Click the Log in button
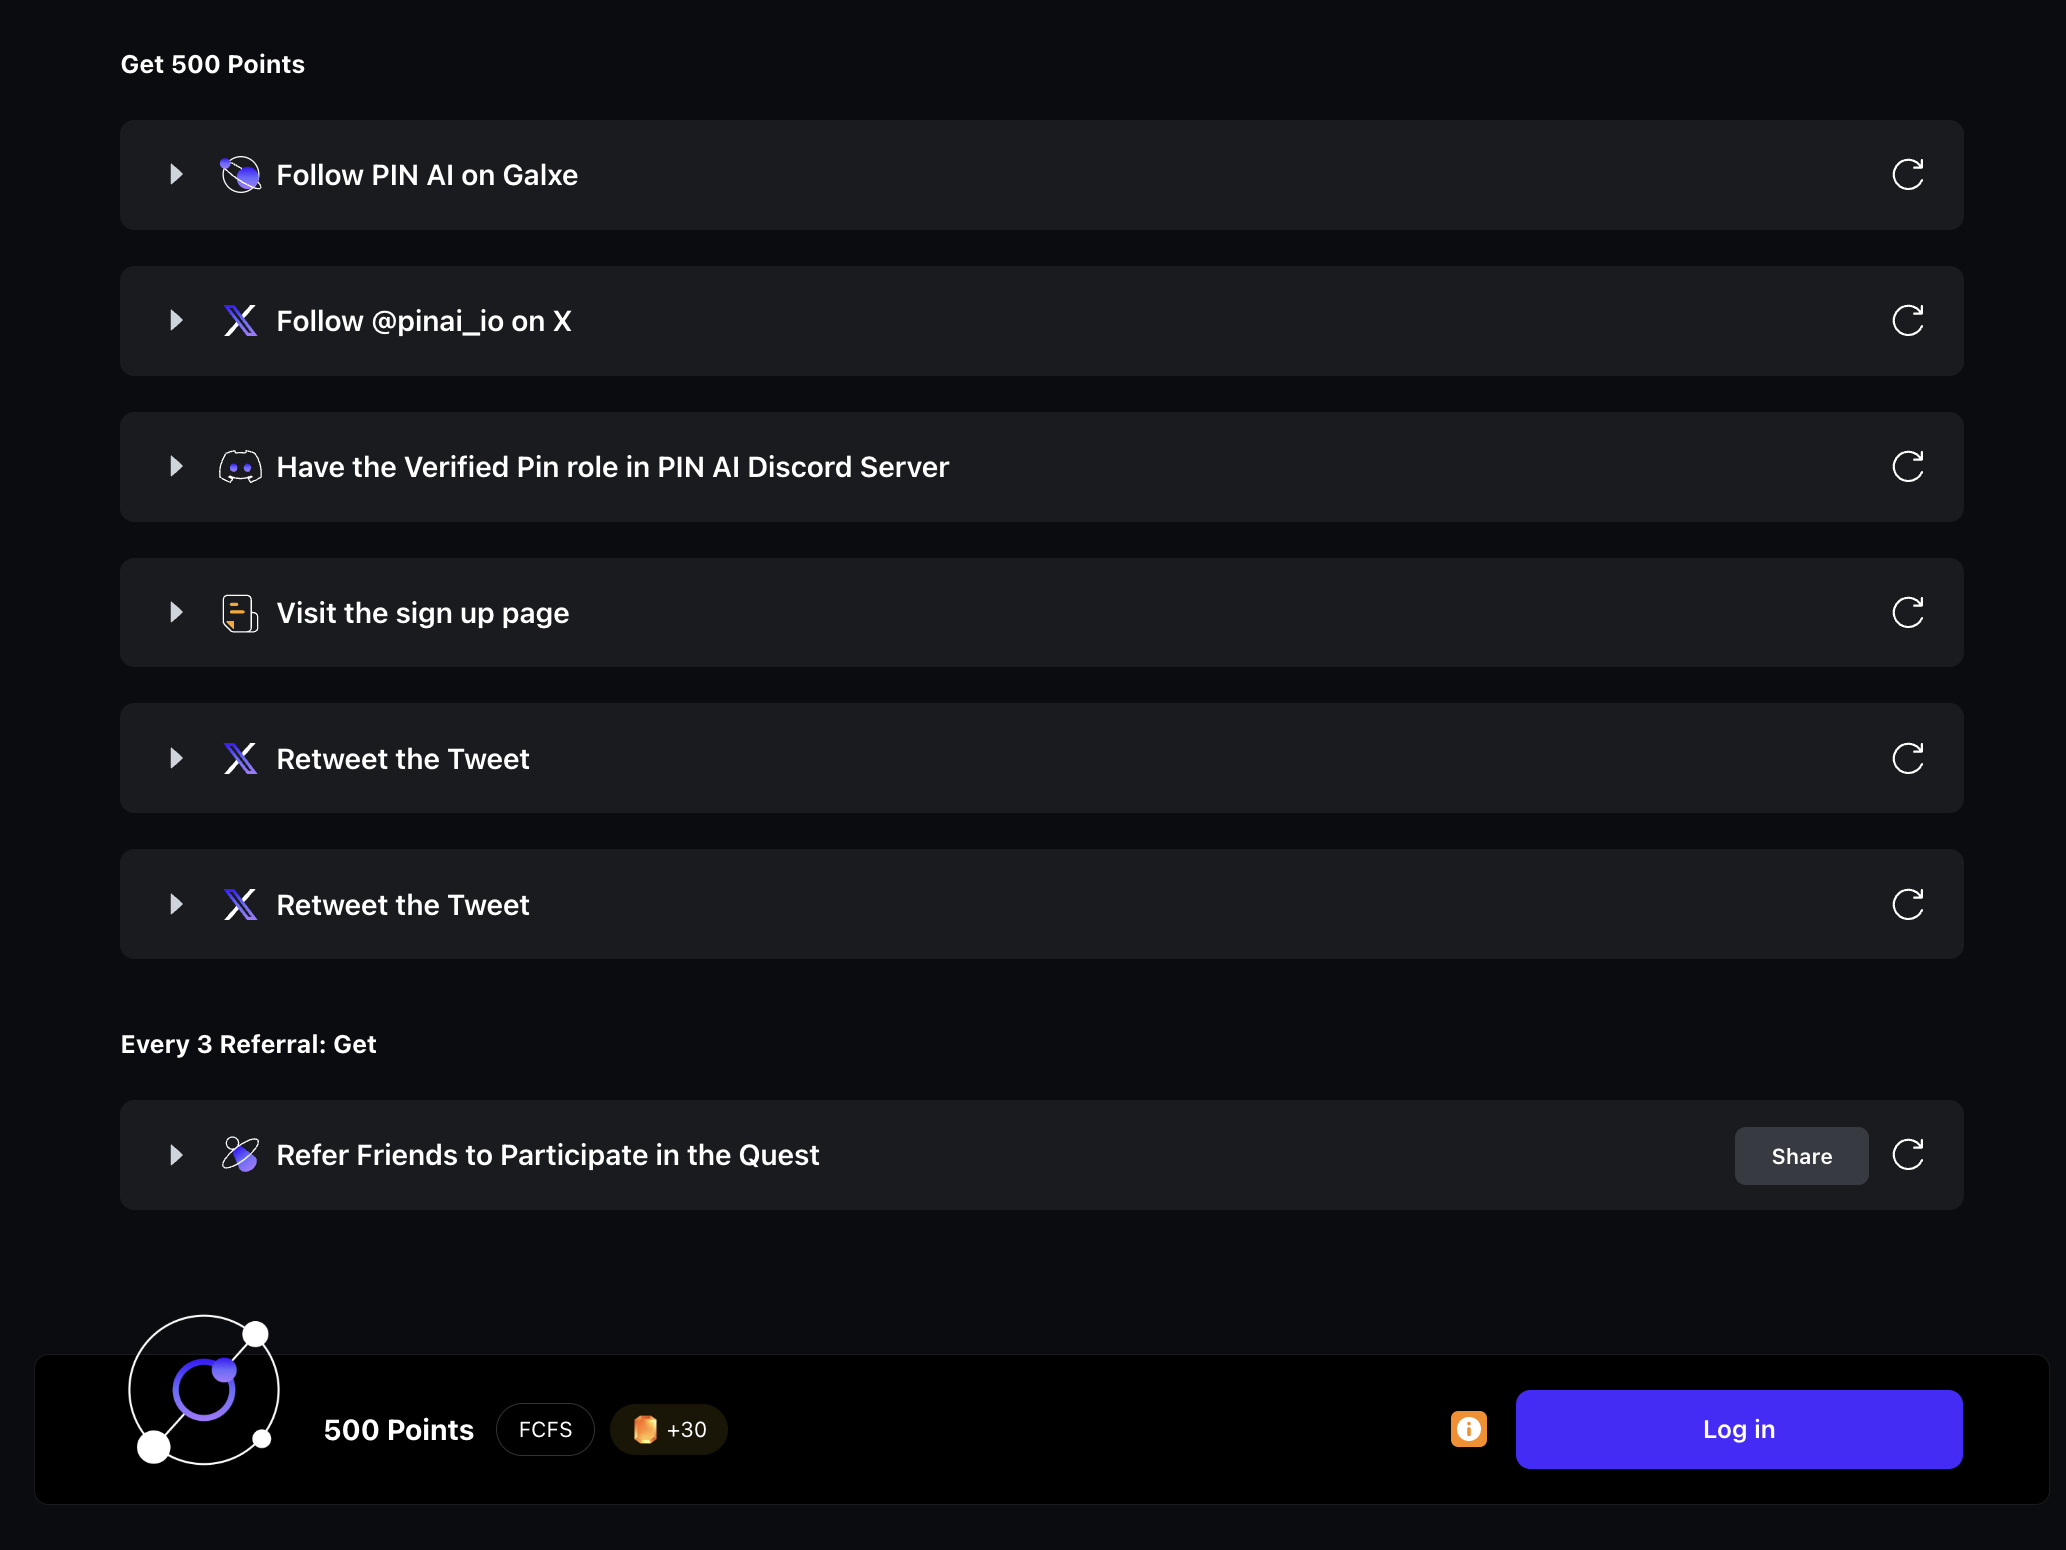2066x1550 pixels. 1738,1429
